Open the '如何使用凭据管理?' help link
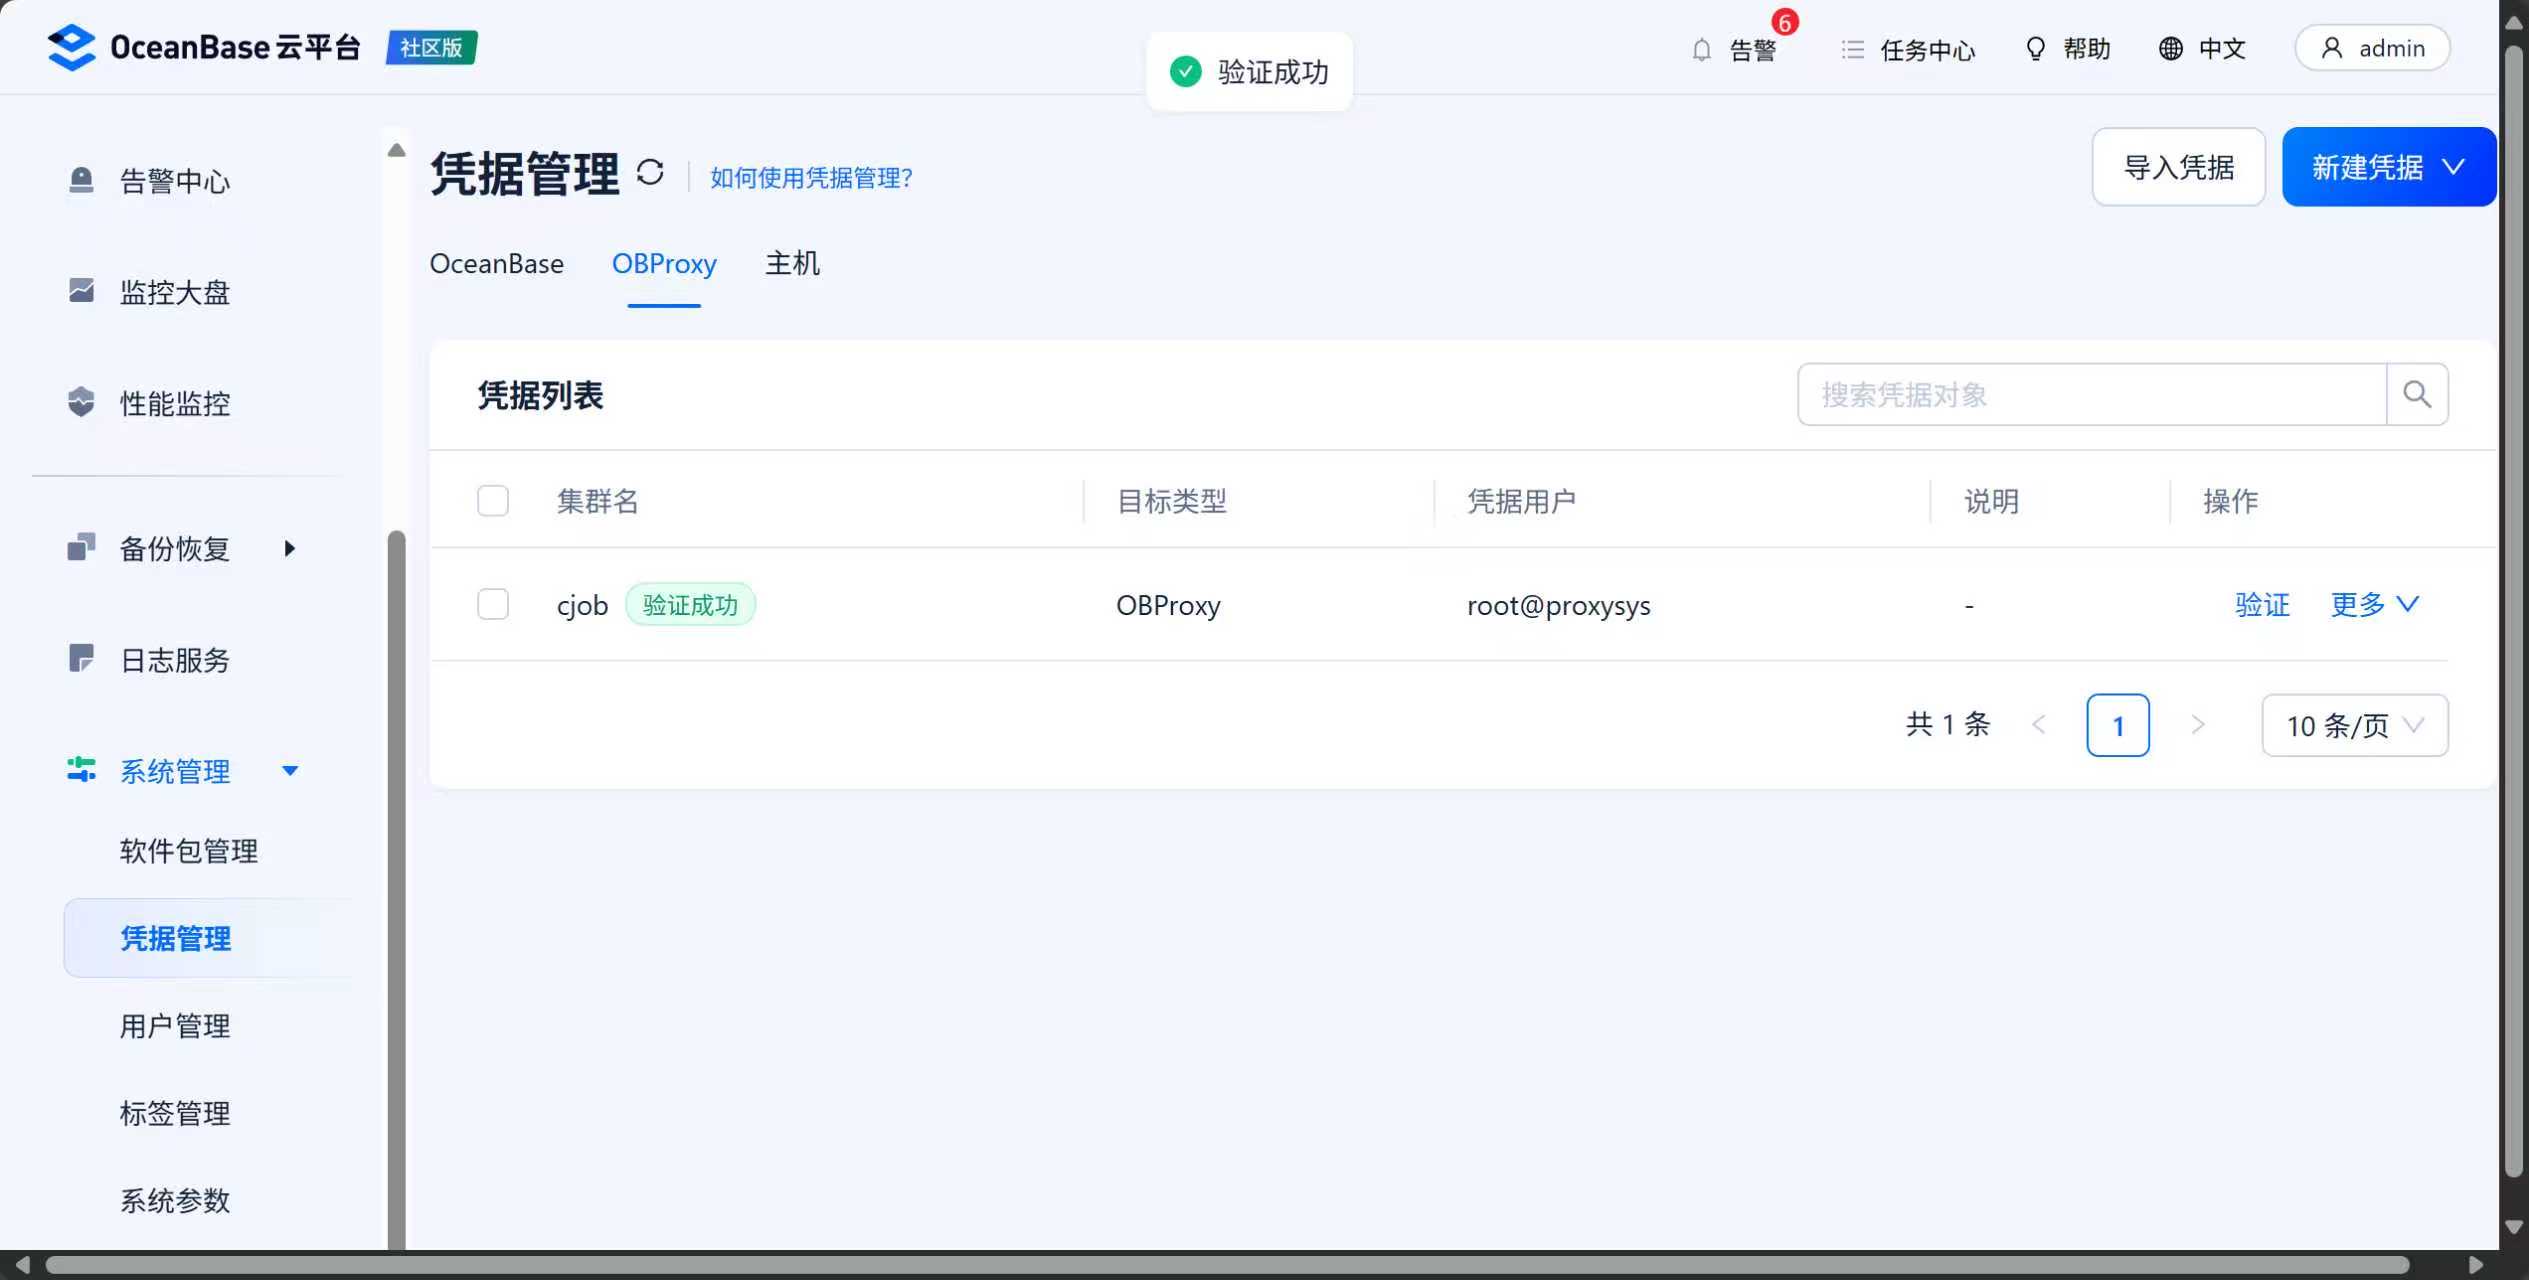 point(811,177)
